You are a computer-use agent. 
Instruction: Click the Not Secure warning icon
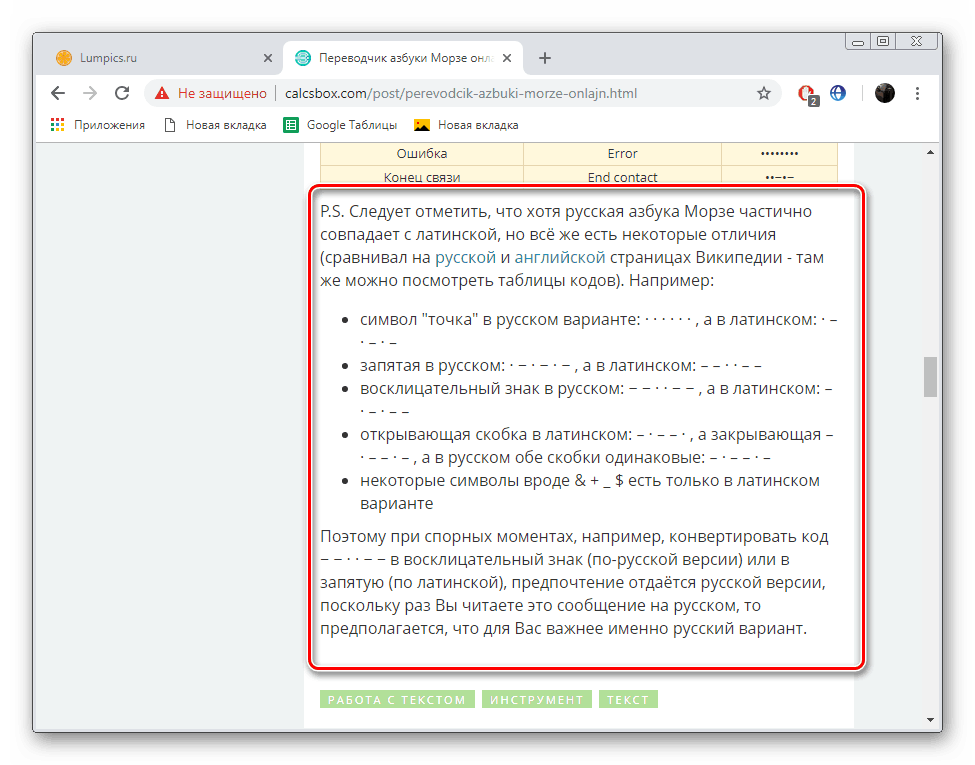click(x=162, y=94)
